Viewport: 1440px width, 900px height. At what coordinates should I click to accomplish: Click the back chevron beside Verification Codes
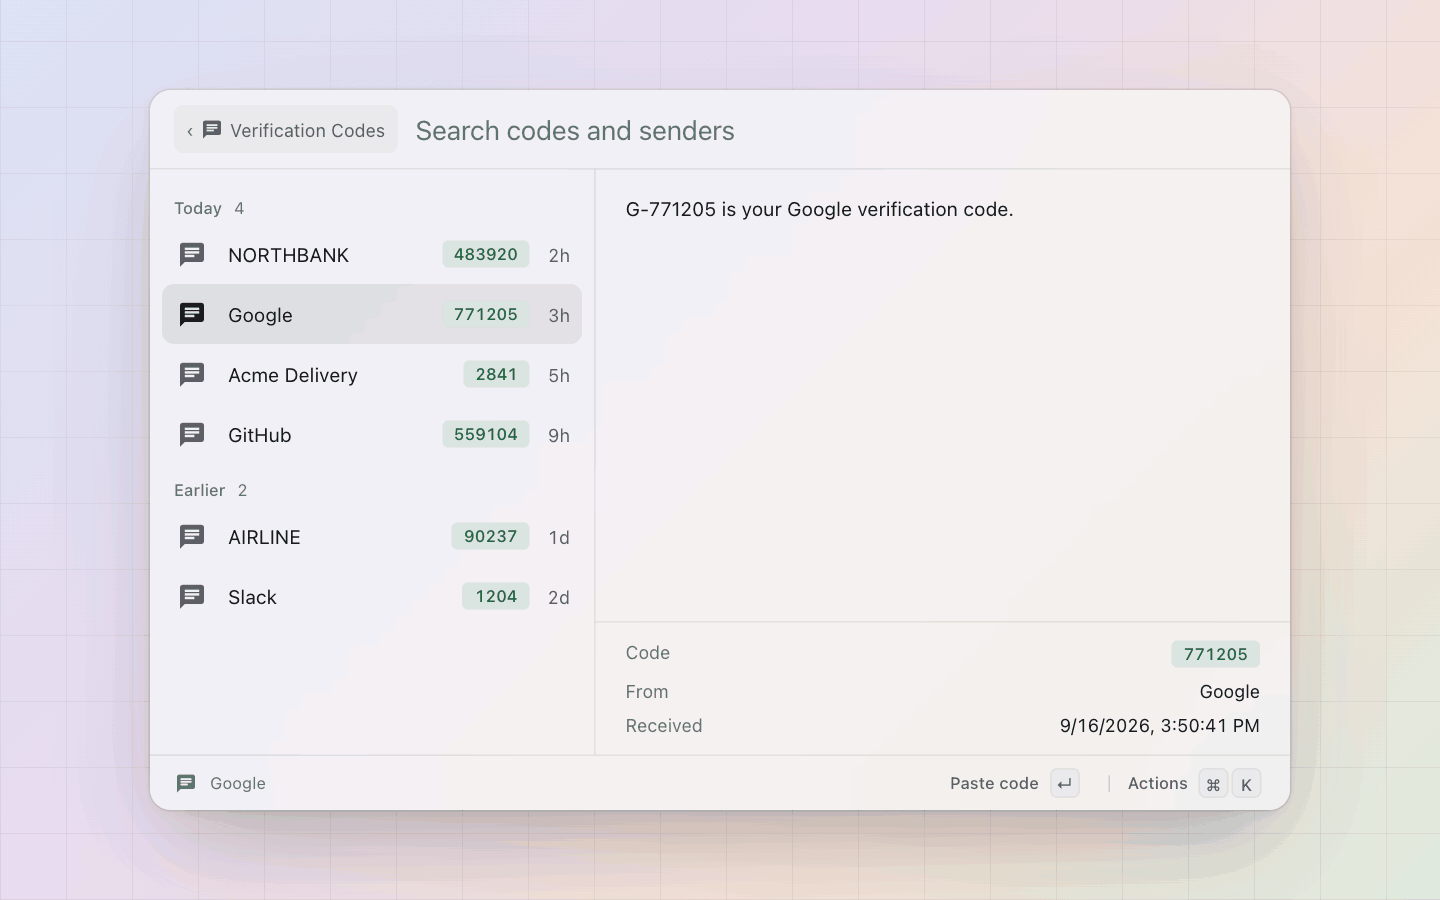[190, 131]
